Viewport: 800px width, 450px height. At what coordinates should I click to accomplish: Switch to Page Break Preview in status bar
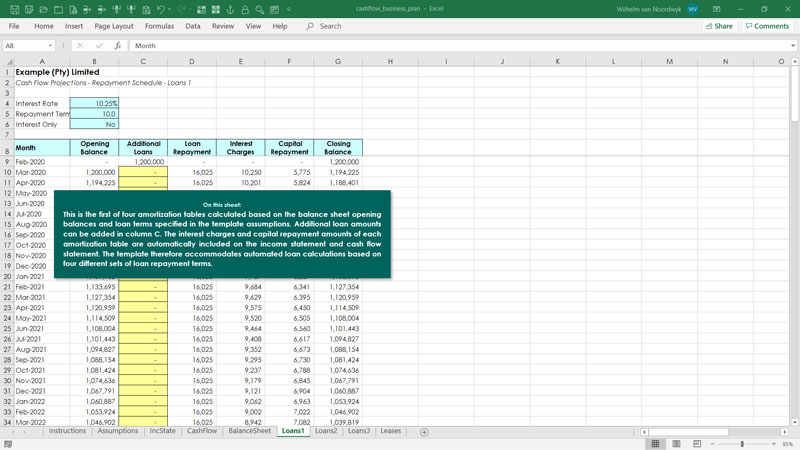[x=696, y=444]
